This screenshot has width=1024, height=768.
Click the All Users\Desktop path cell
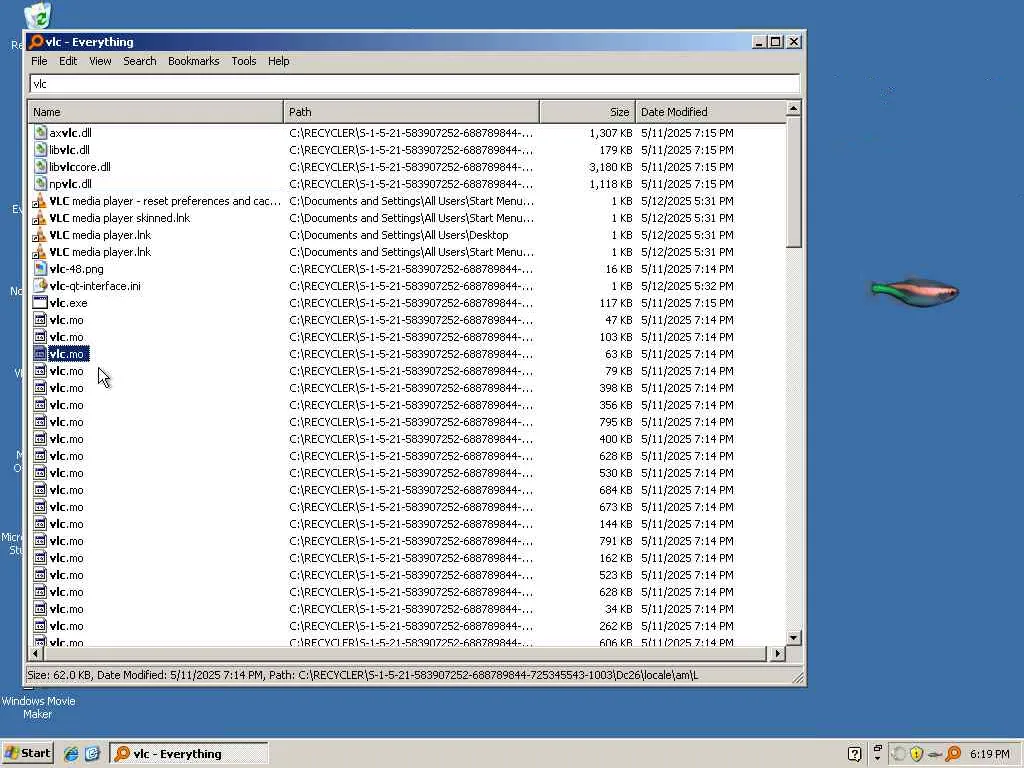pyautogui.click(x=398, y=235)
